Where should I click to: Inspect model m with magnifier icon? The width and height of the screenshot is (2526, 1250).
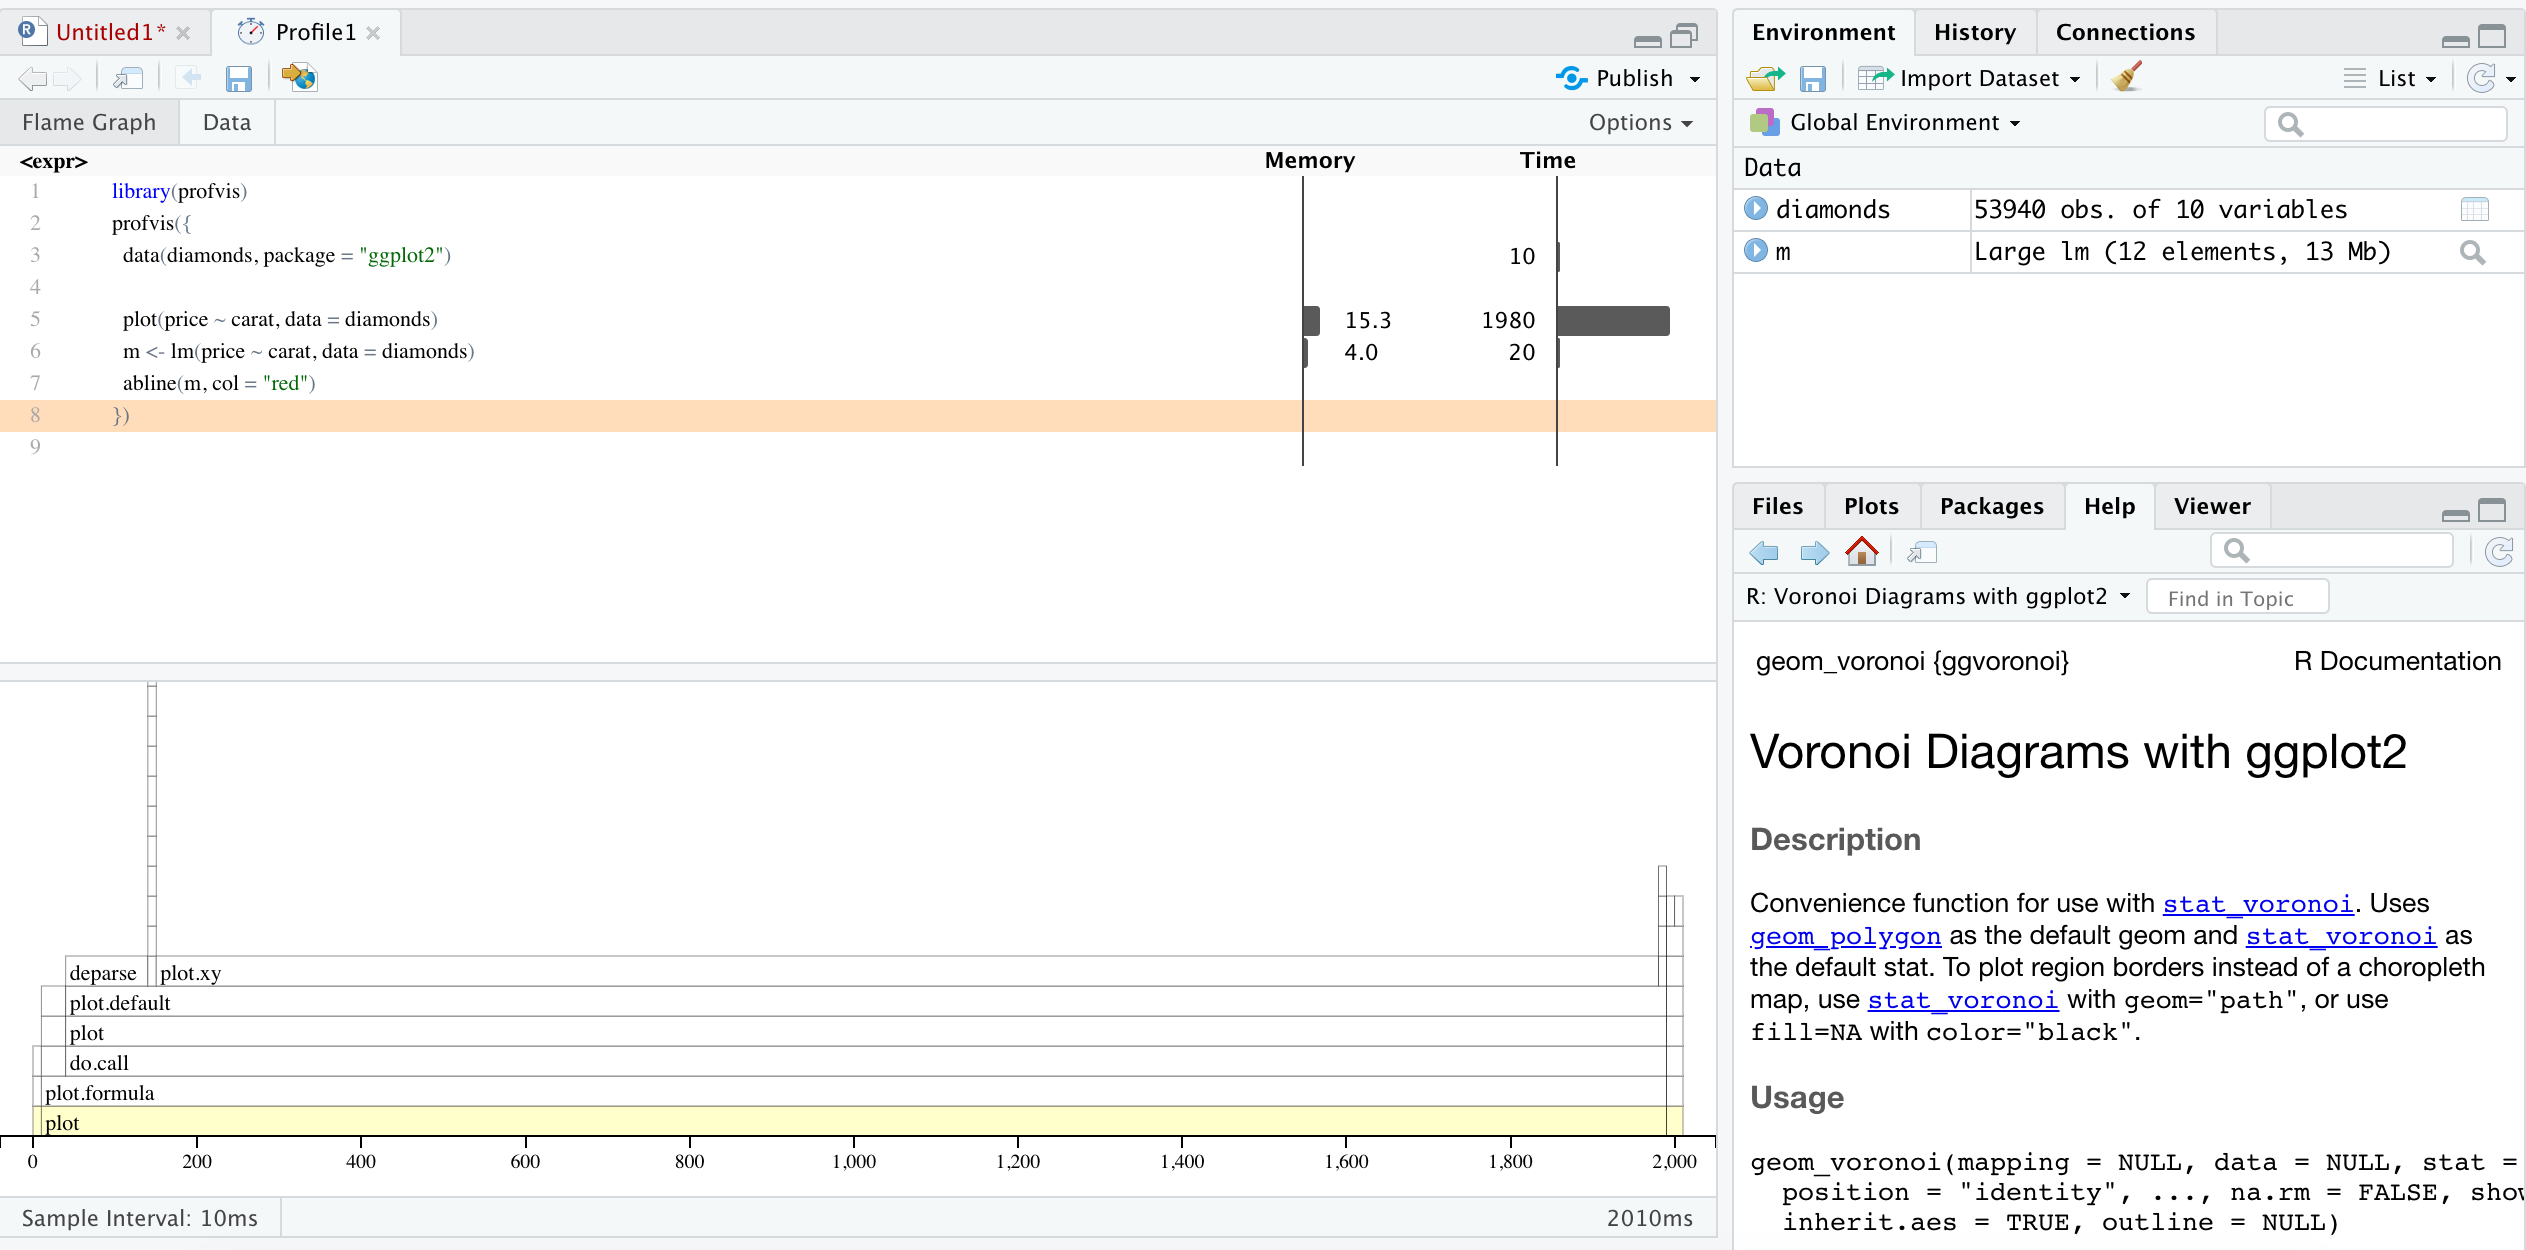point(2473,252)
